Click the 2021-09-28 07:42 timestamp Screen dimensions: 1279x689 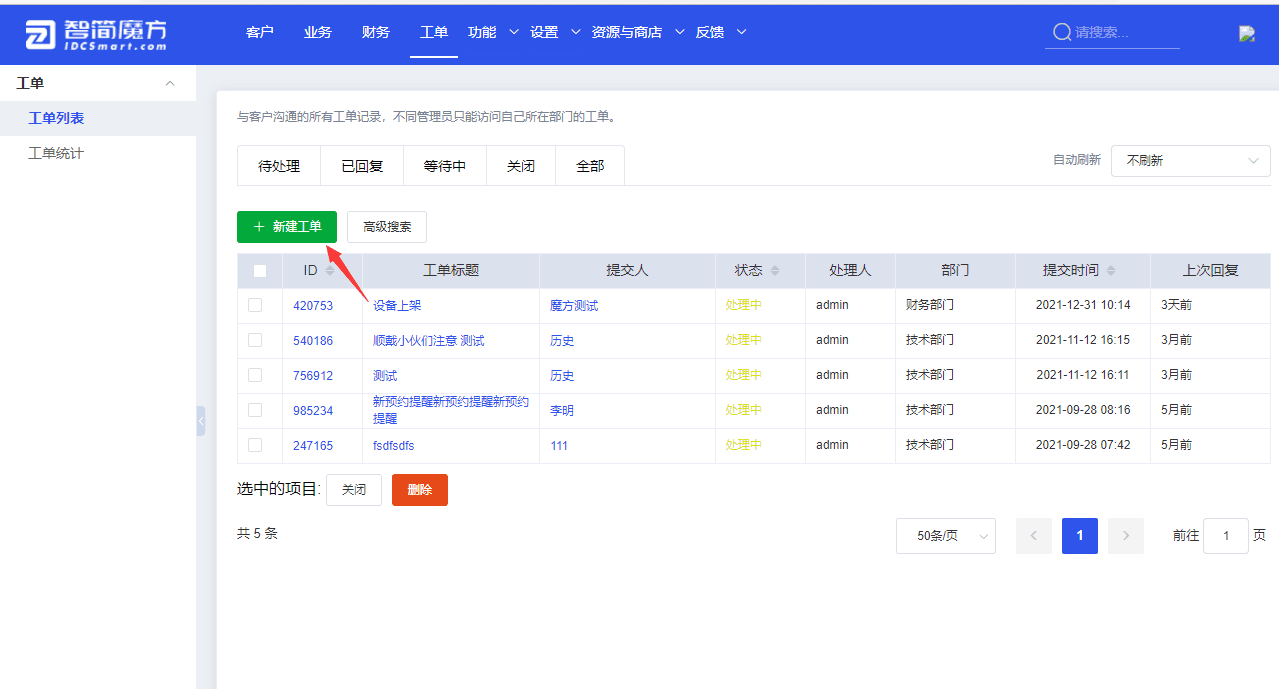(1083, 445)
